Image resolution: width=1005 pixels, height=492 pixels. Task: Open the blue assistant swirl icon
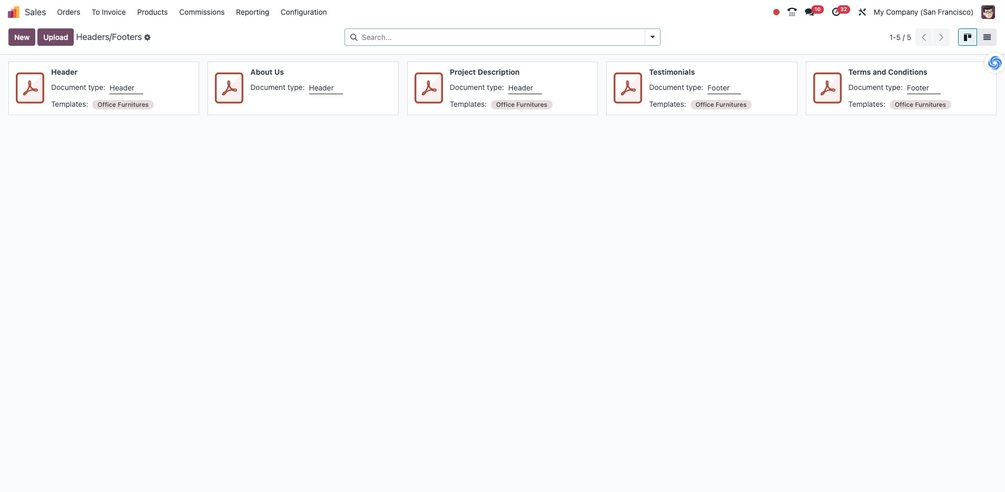coord(995,63)
